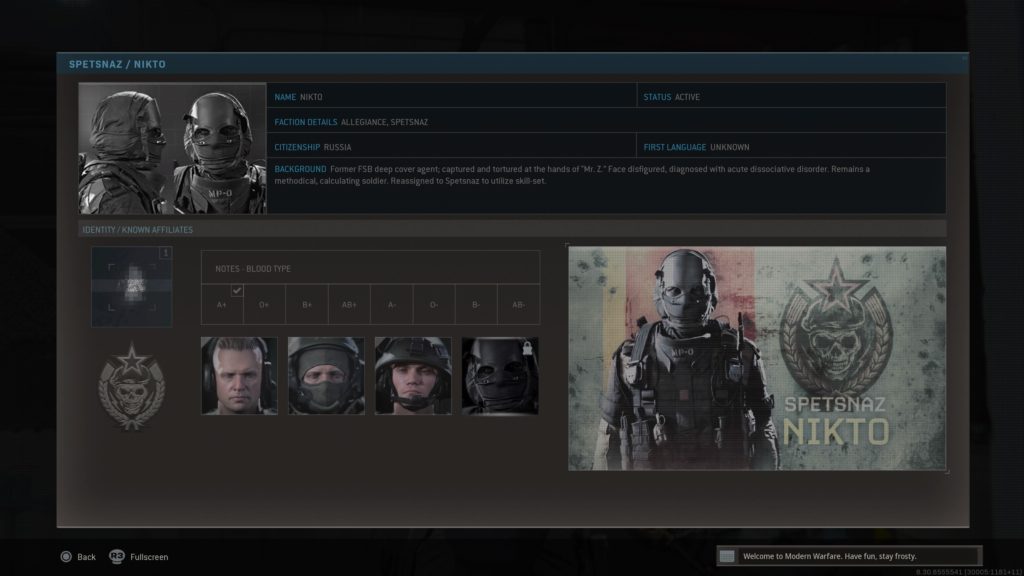Screen dimensions: 1024x576
Task: Select operator wearing helmet with chinstrap portrait
Action: tap(413, 376)
